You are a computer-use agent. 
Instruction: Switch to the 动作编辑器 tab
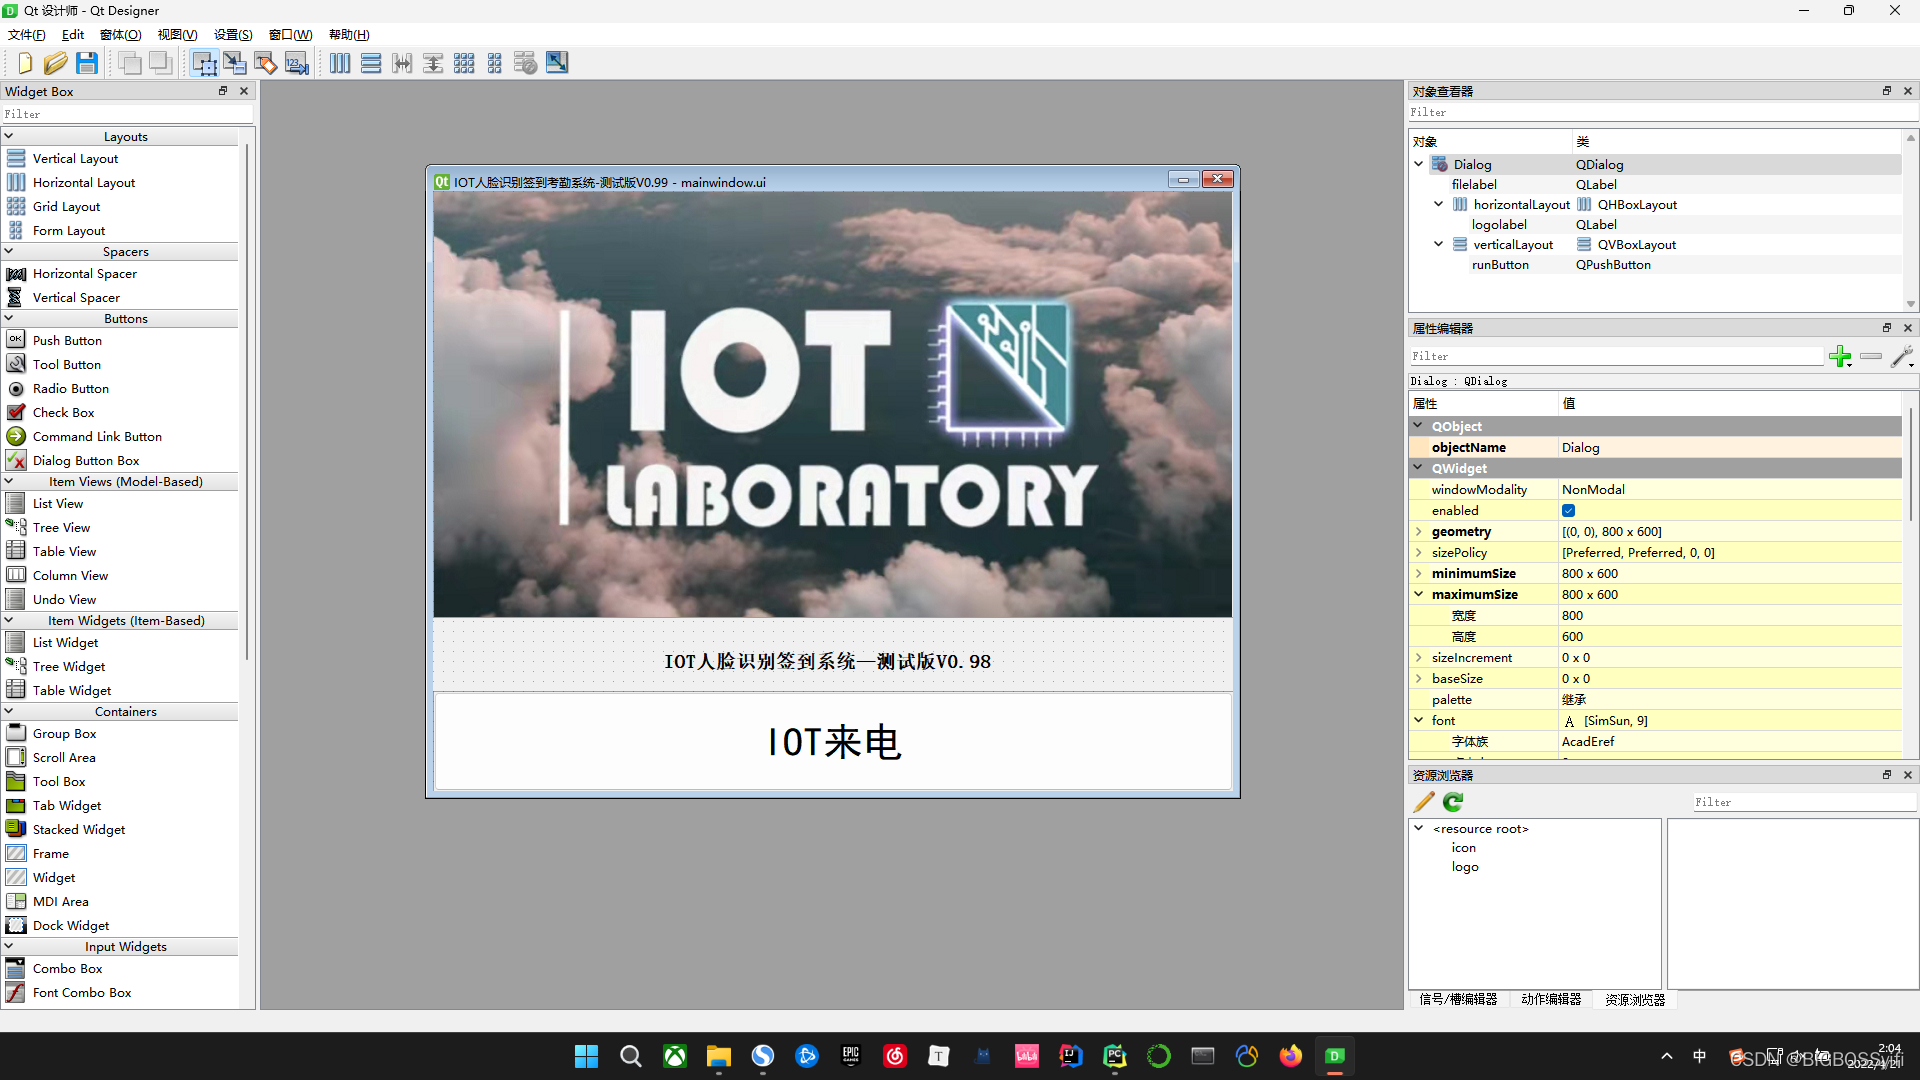pos(1551,1000)
